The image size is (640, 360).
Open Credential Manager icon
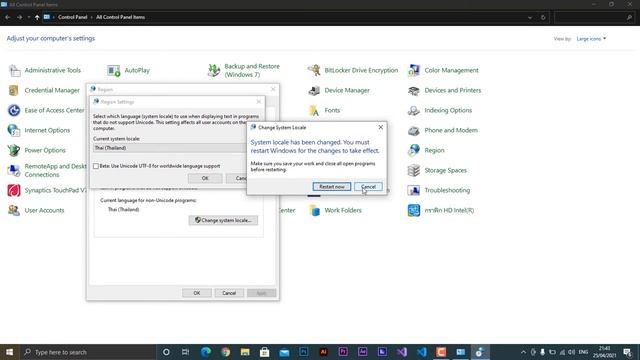click(14, 90)
